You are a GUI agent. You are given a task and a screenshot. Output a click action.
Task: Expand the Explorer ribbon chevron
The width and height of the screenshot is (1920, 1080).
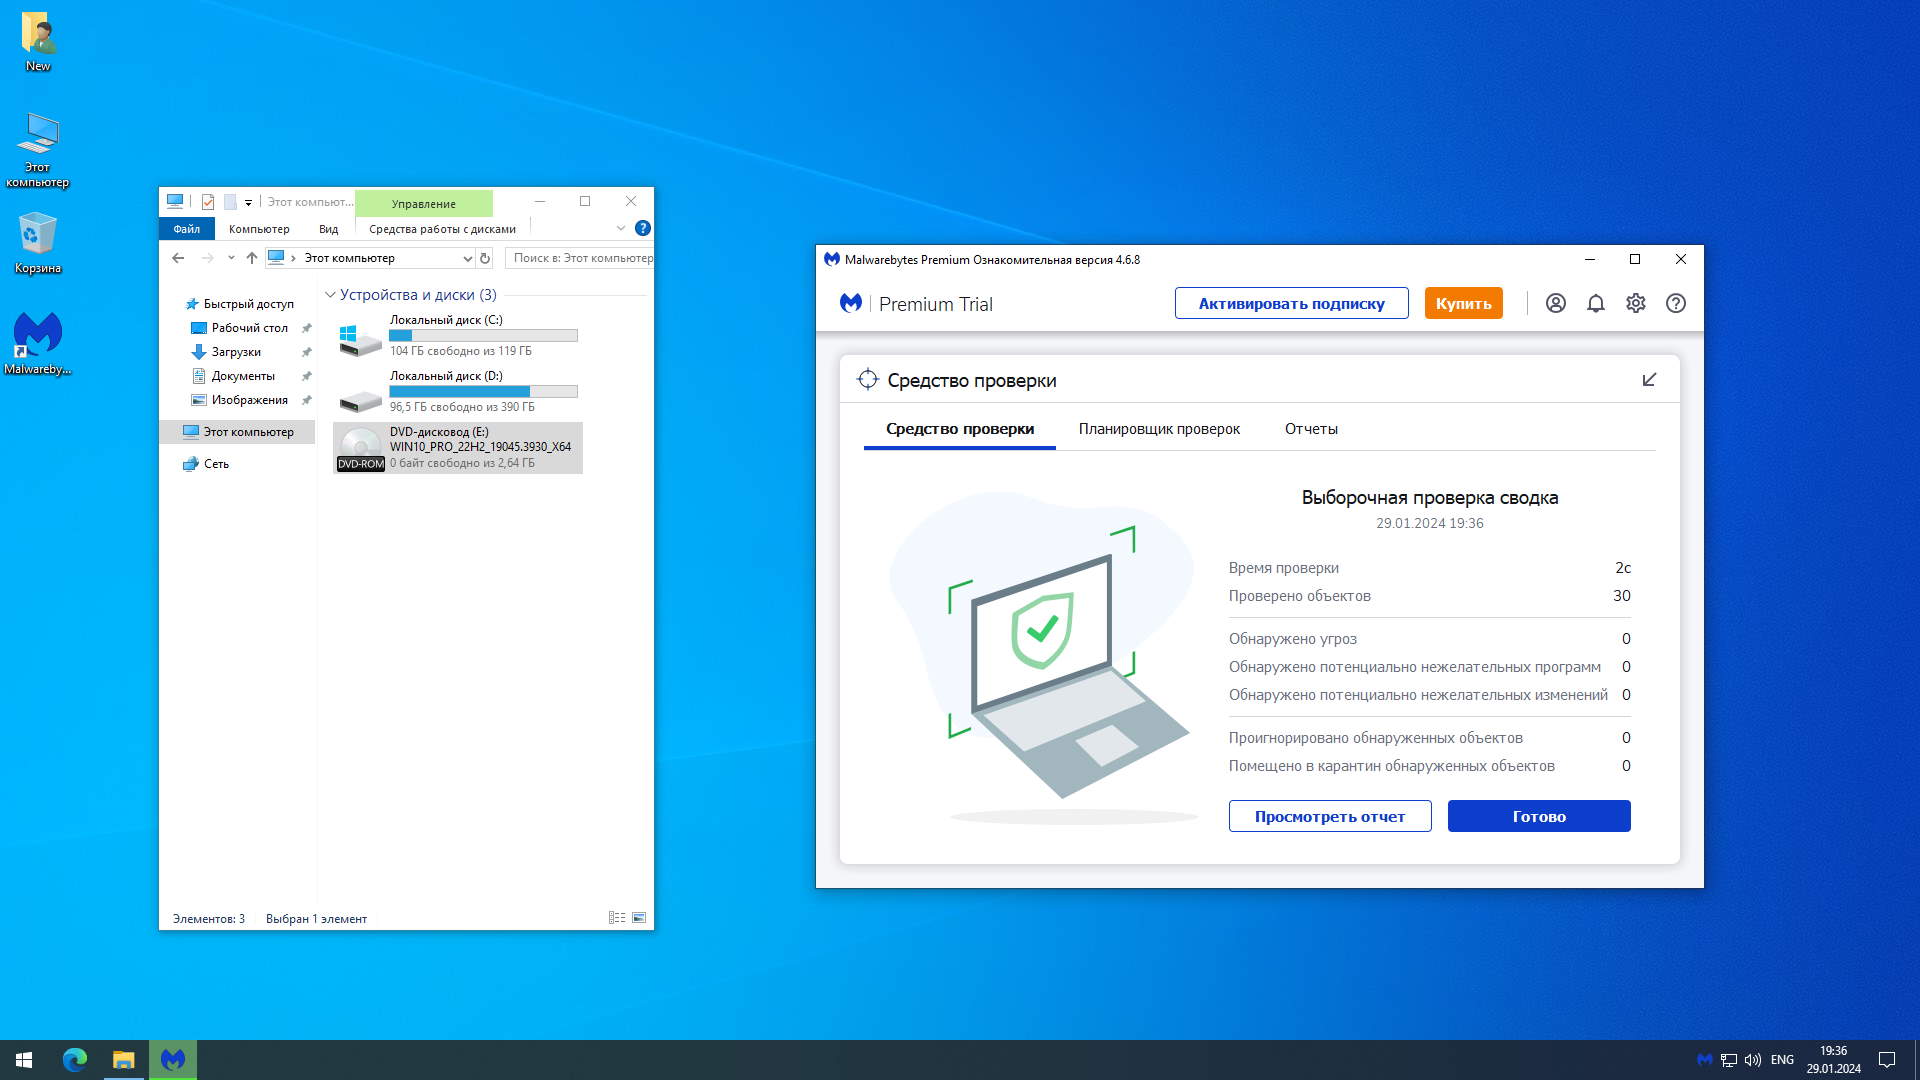(621, 228)
